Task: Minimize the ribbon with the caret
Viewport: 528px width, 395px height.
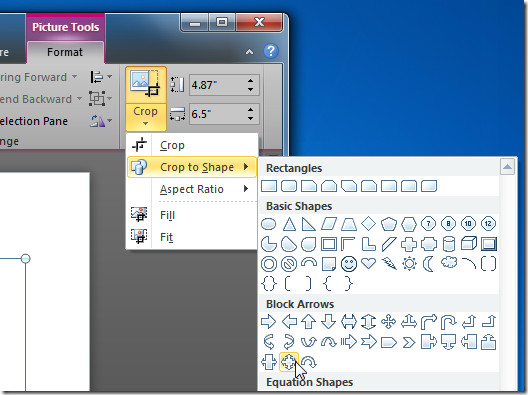Action: pos(249,52)
